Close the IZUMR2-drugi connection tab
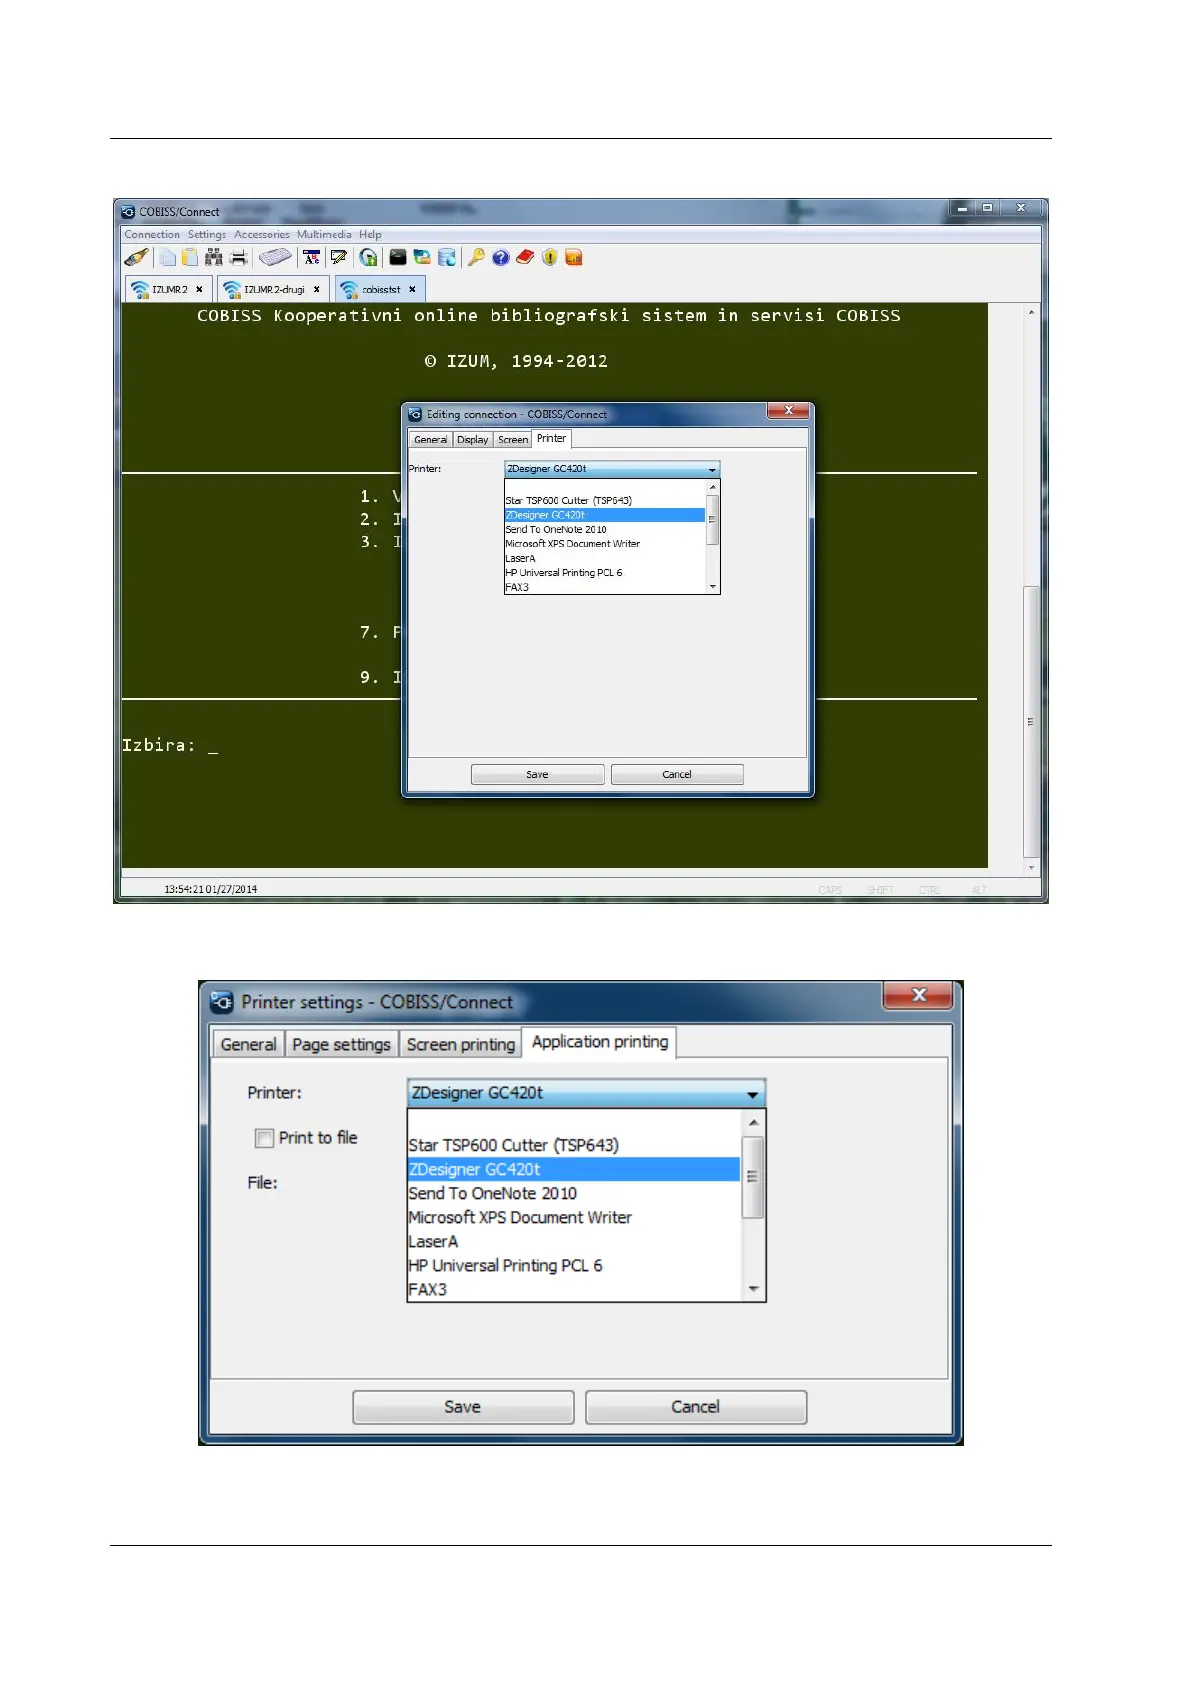Image resolution: width=1191 pixels, height=1684 pixels. 317,289
